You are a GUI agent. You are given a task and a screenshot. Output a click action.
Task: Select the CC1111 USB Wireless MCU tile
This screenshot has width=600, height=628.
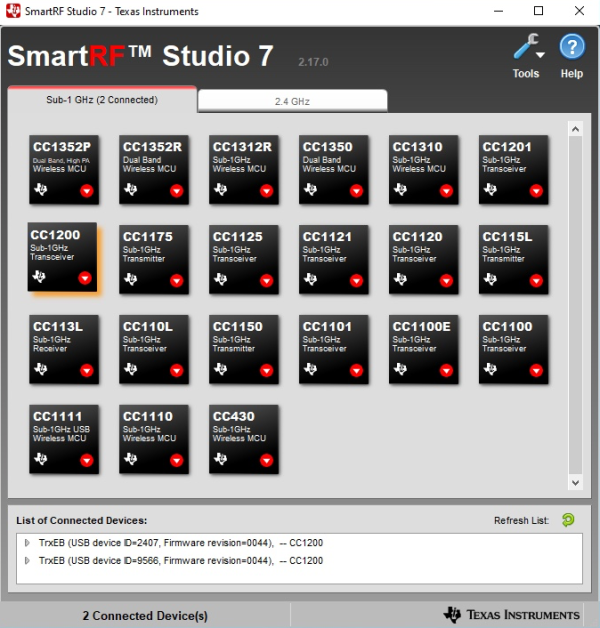64,439
